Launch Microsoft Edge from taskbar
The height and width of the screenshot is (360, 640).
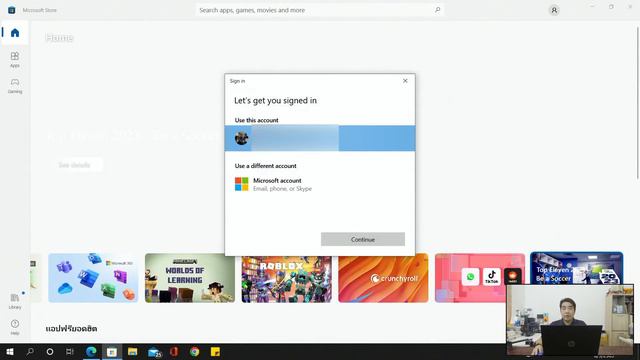[x=91, y=351]
